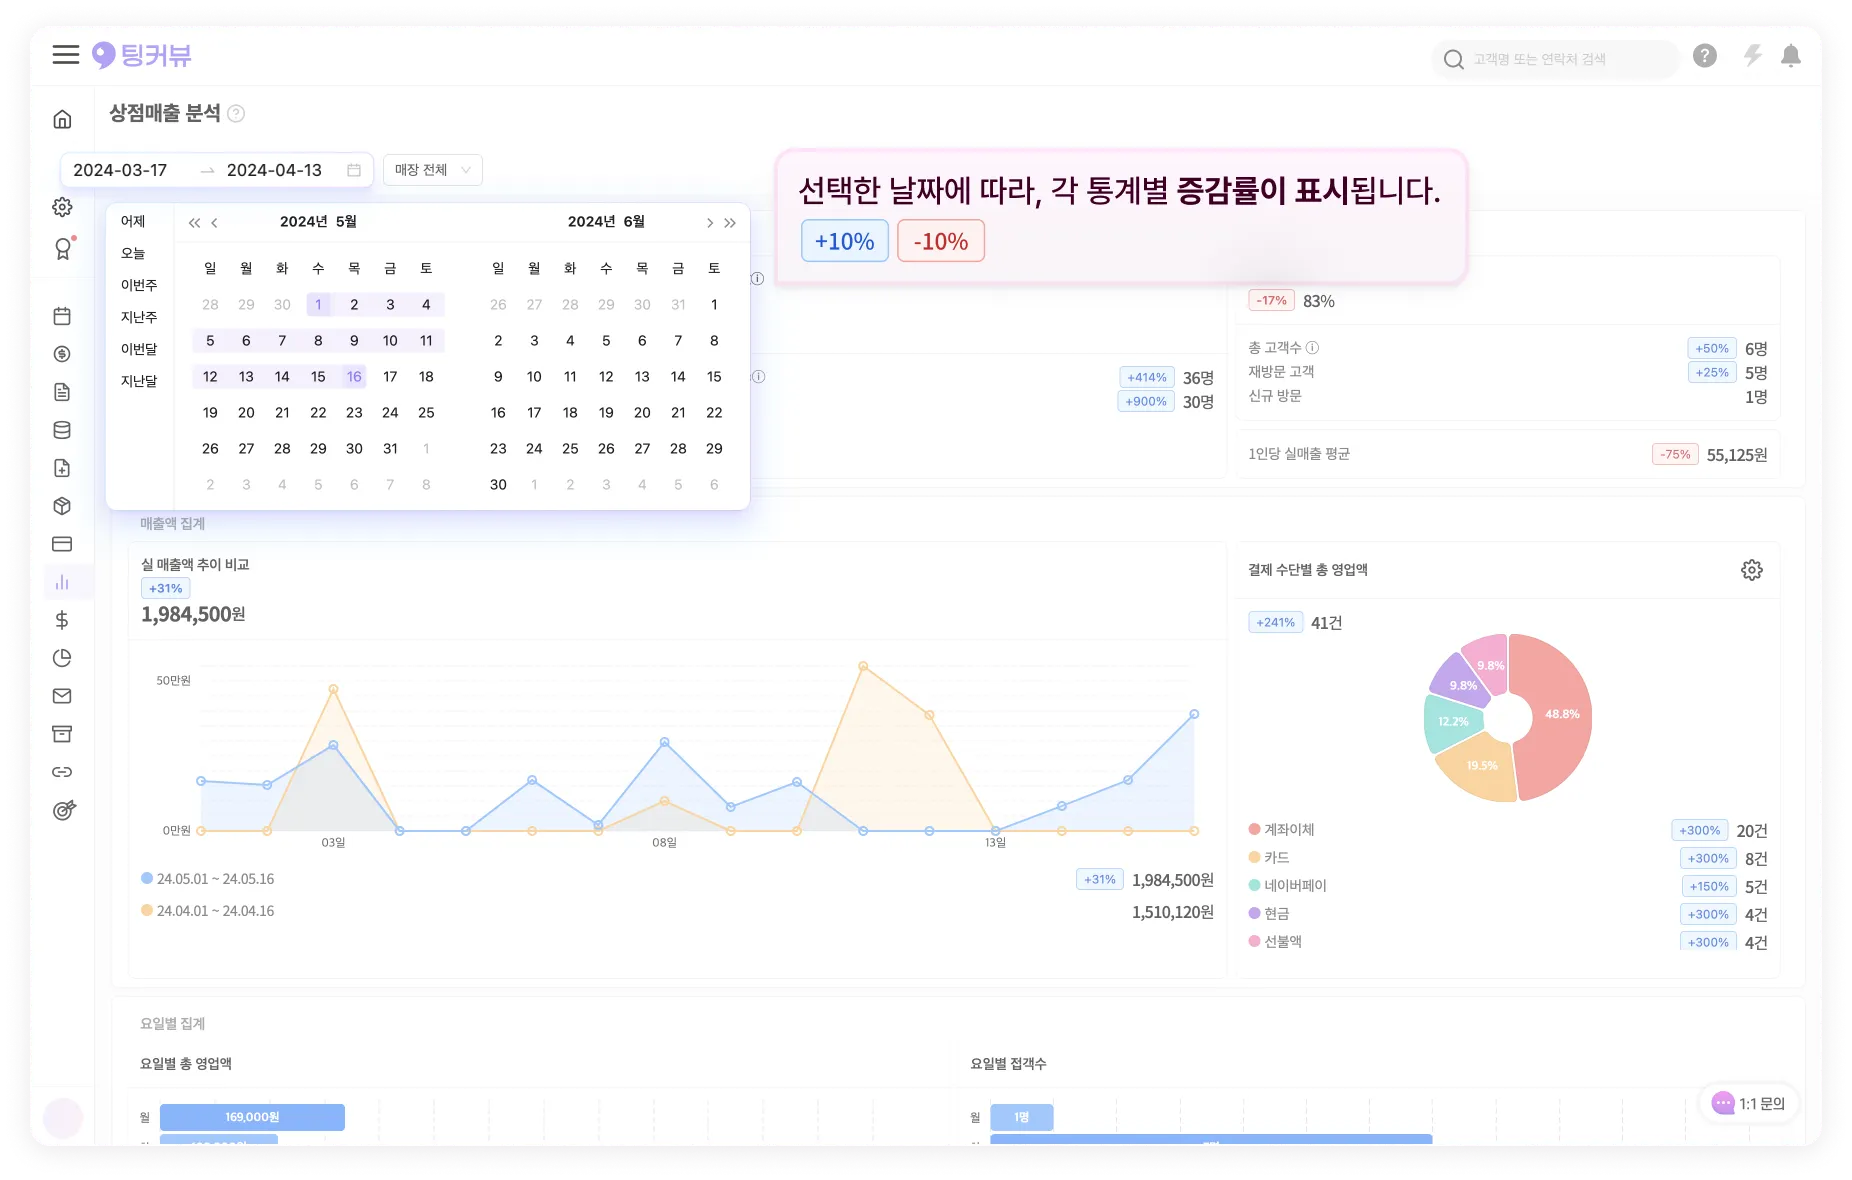
Task: Jump forward one year with double-right chevron
Action: [x=730, y=223]
